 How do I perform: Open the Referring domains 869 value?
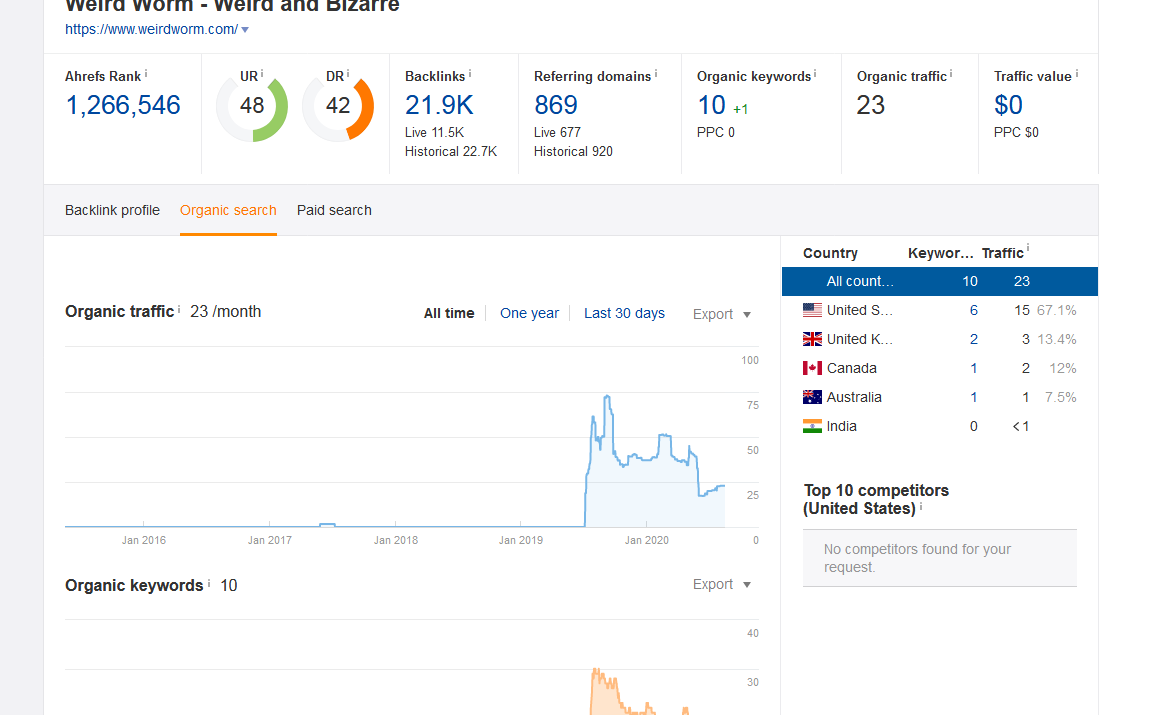pos(556,105)
